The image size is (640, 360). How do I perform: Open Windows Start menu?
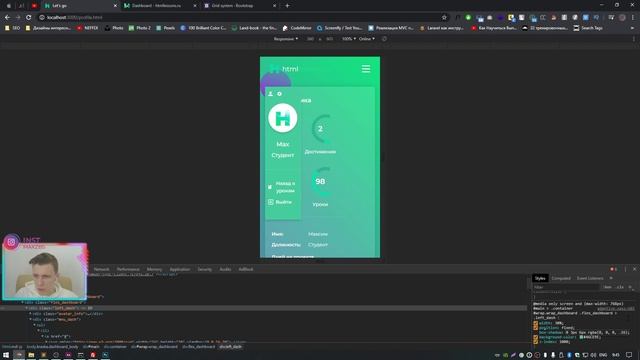[6, 355]
